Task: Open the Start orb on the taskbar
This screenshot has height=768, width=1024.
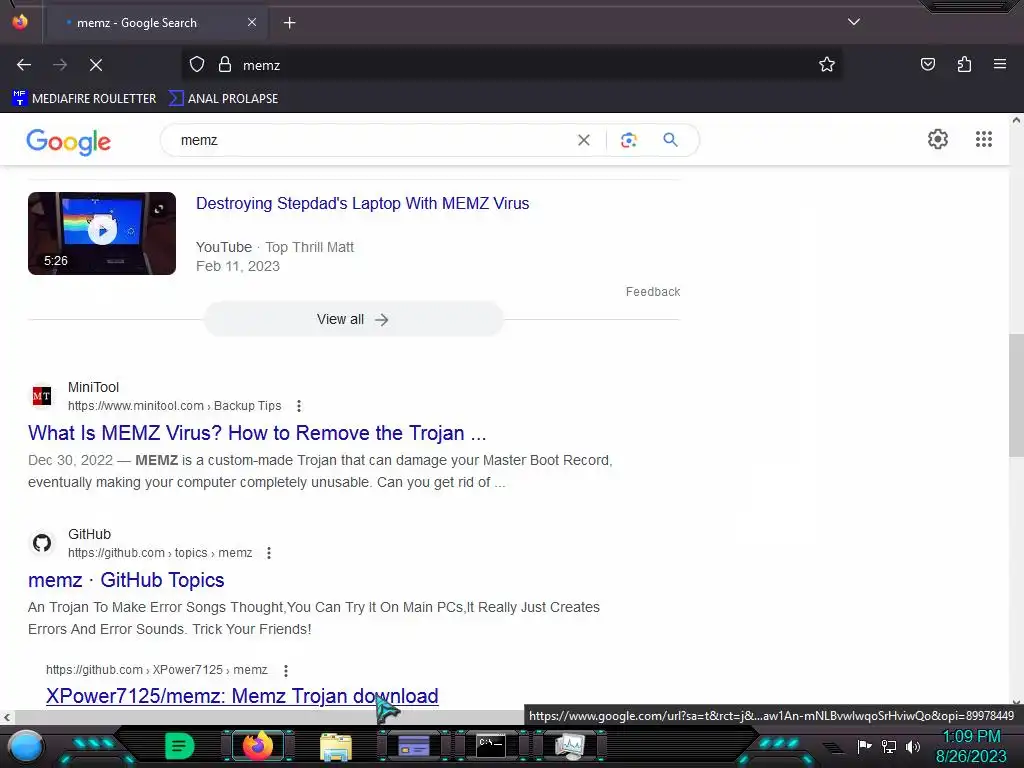Action: 25,746
